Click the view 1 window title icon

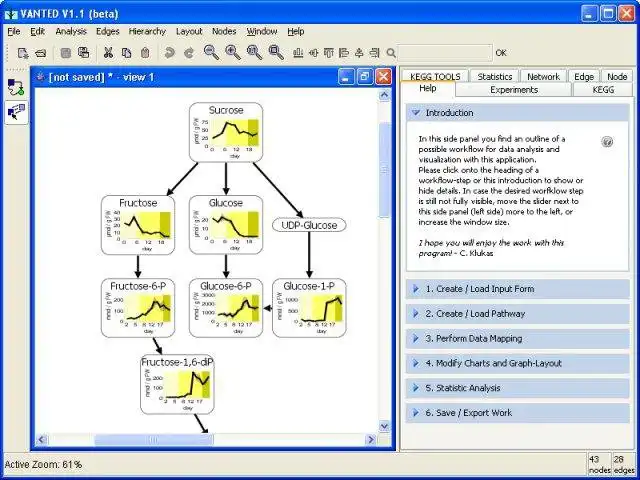tap(40, 77)
